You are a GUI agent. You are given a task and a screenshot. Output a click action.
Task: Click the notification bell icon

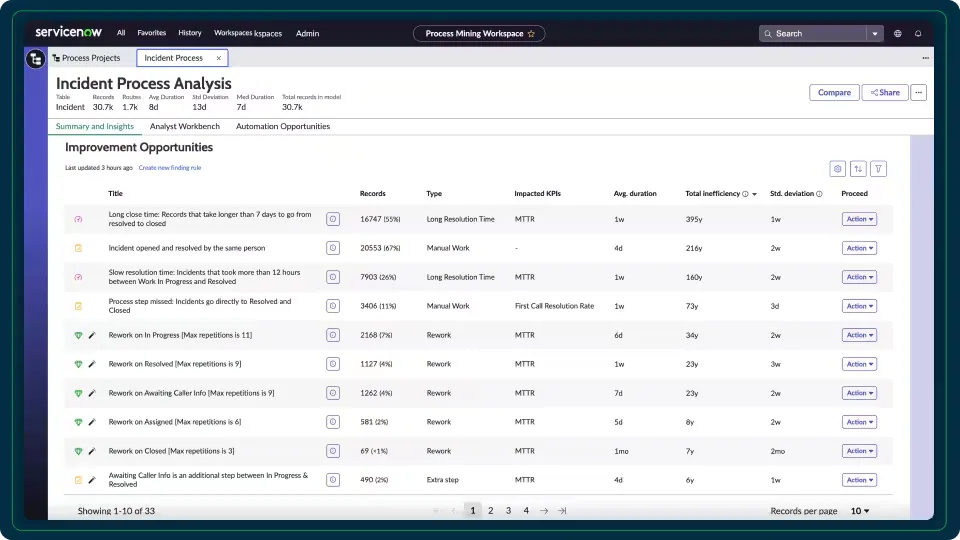(x=918, y=33)
